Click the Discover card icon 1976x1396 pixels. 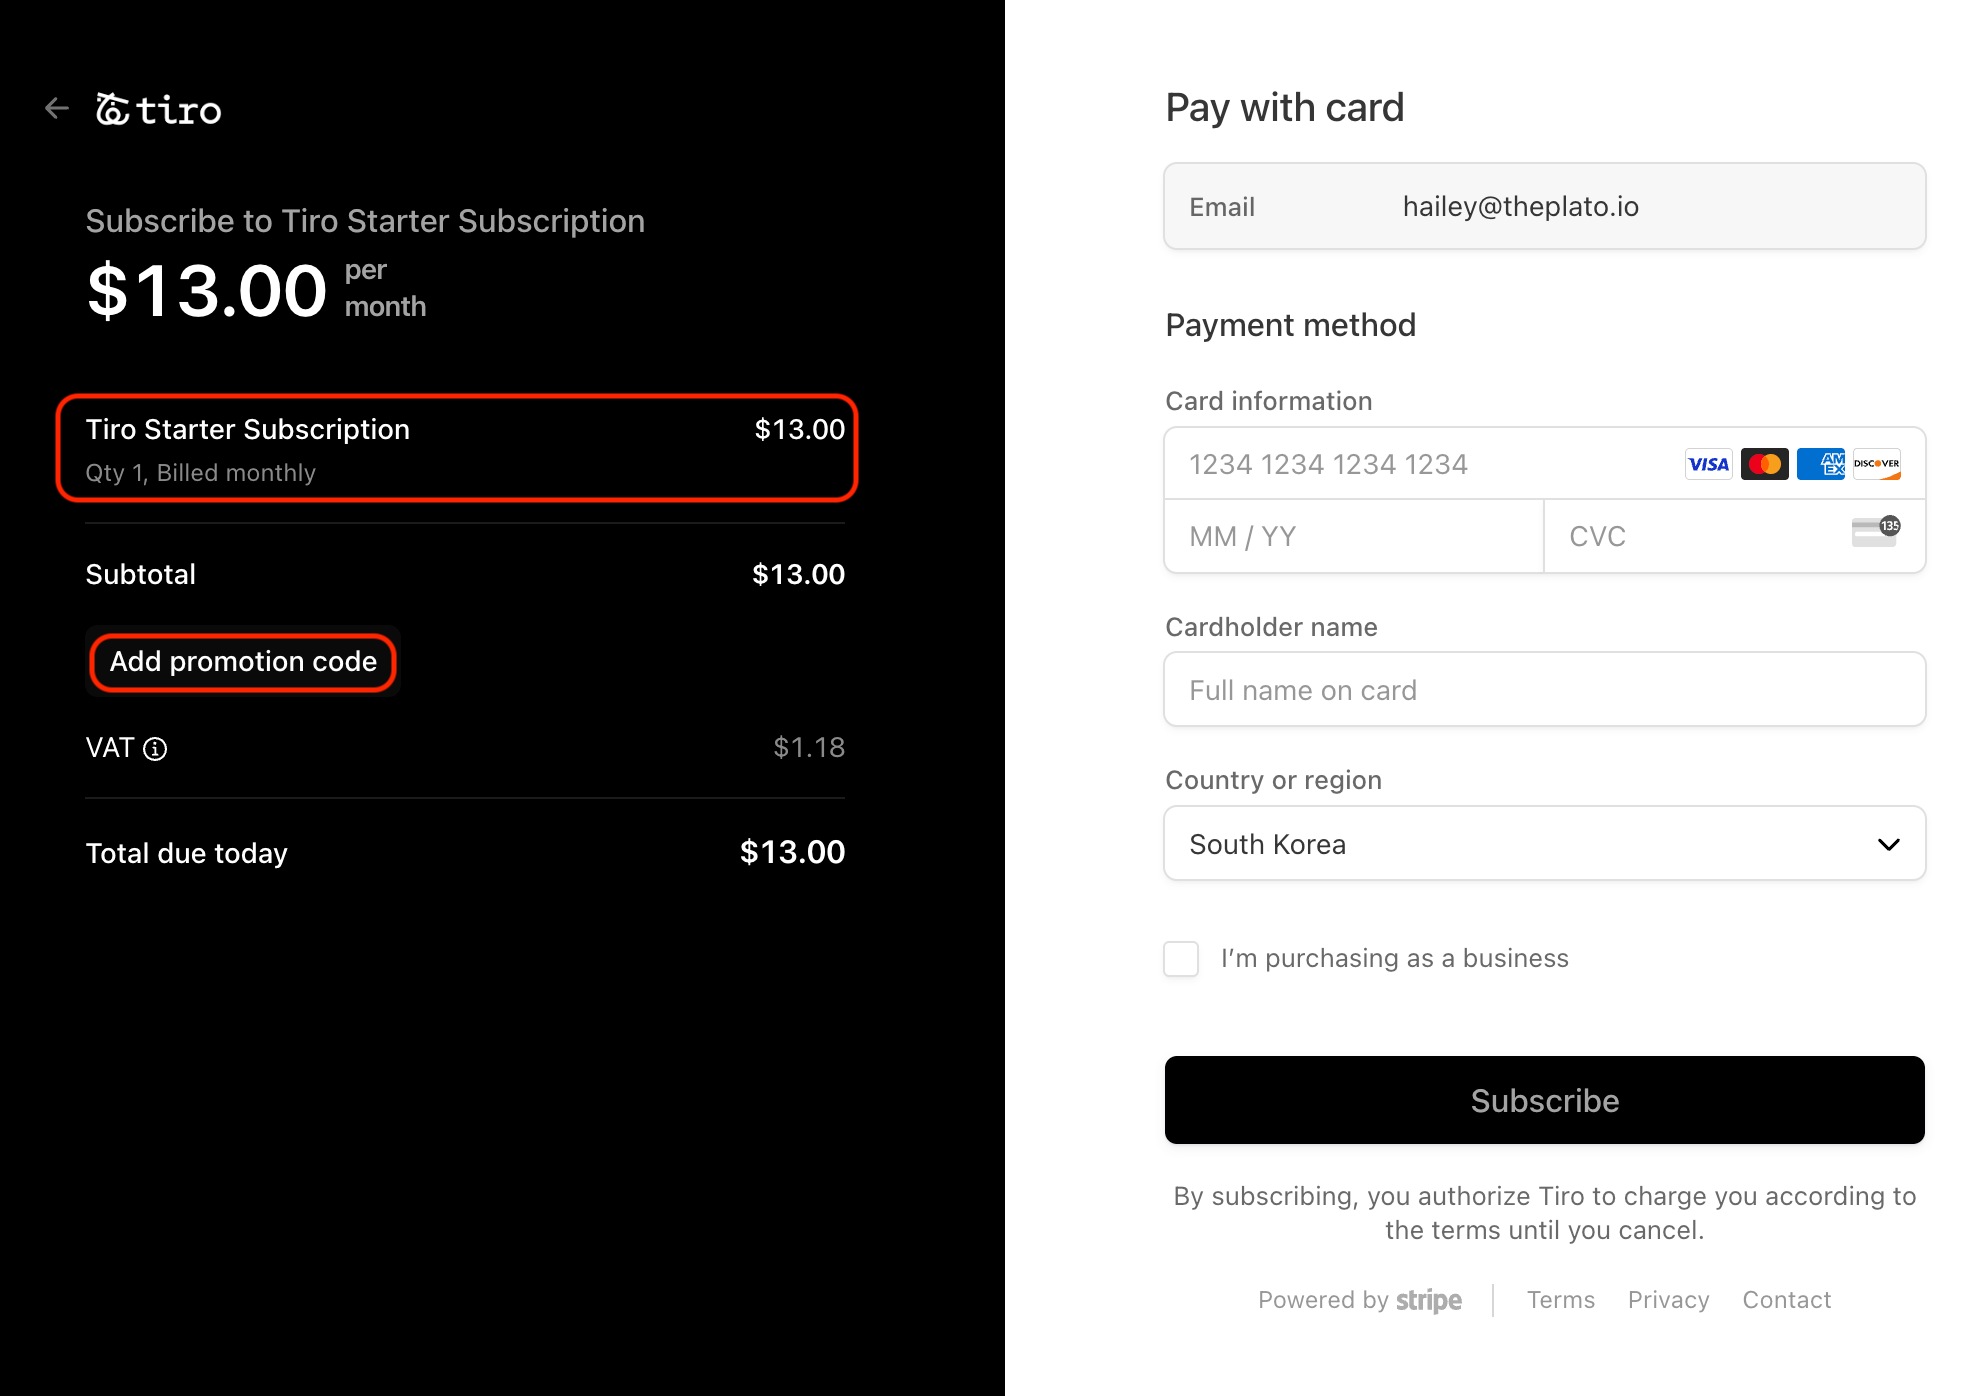pyautogui.click(x=1876, y=464)
